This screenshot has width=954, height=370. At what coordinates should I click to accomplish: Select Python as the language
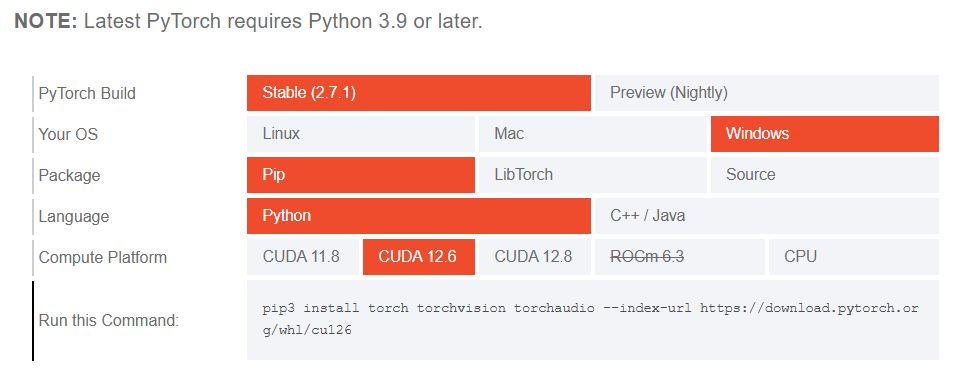click(x=419, y=216)
